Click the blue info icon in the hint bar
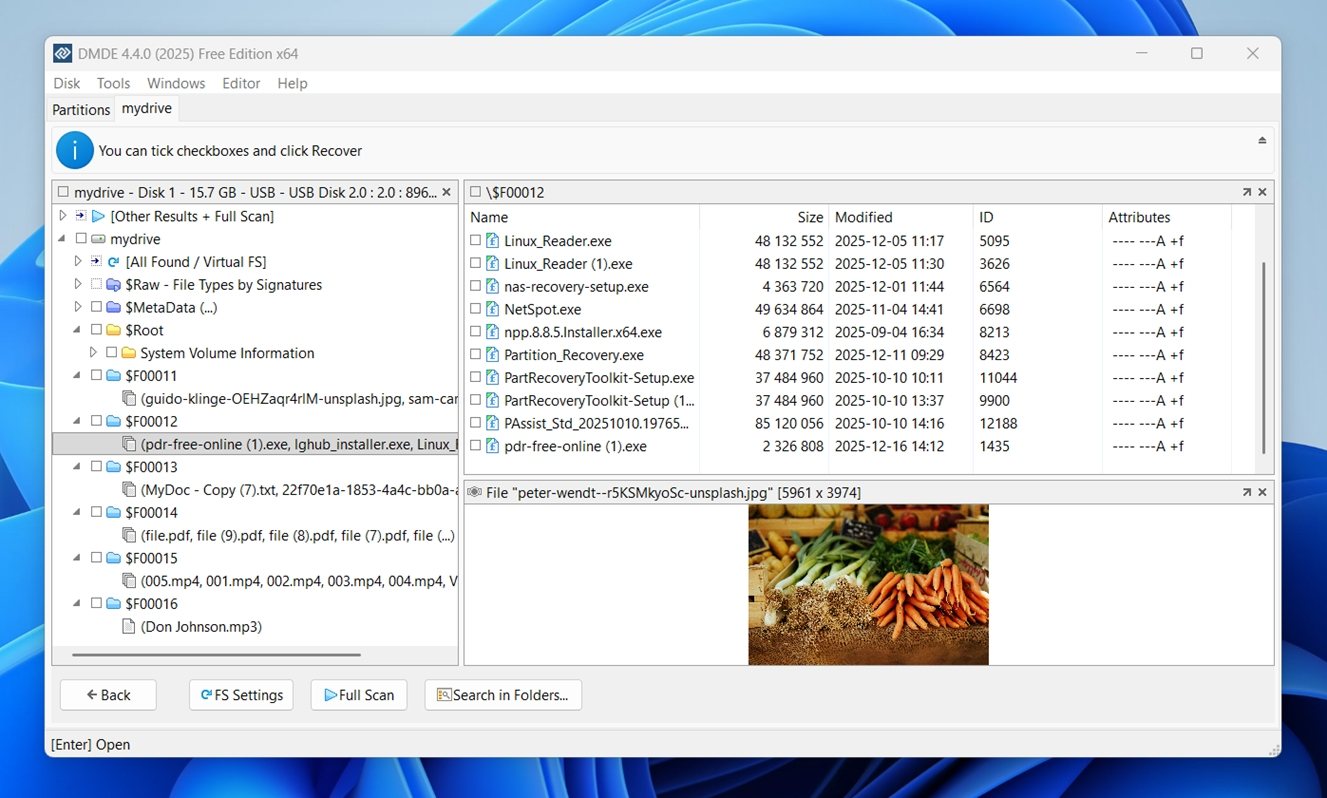Viewport: 1327px width, 798px height. point(75,150)
